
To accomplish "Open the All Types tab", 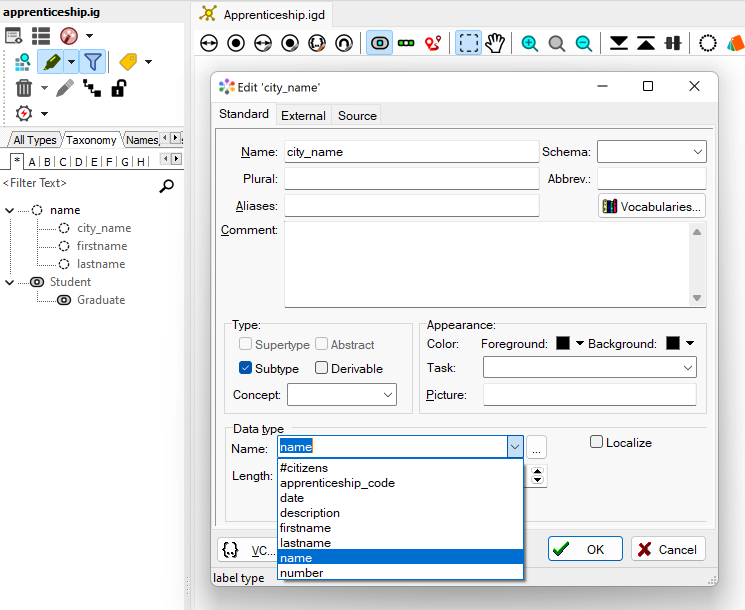I will pyautogui.click(x=35, y=140).
